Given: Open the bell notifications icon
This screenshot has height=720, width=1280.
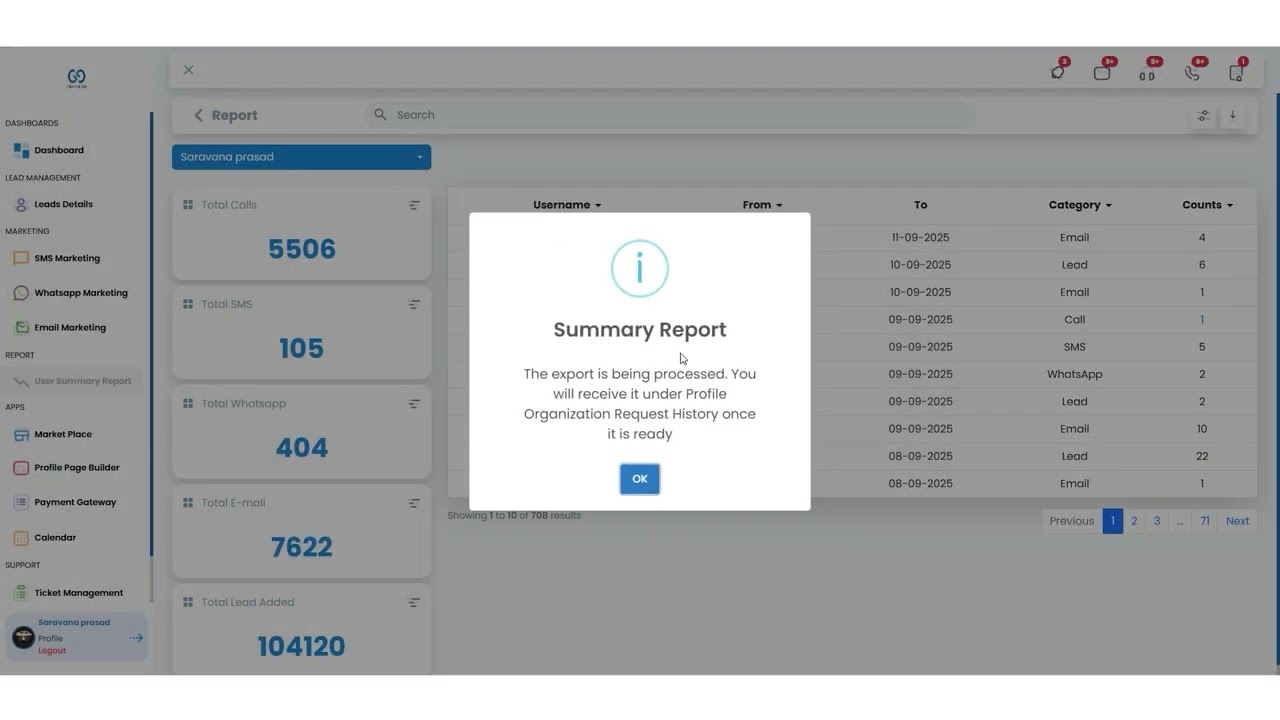Looking at the screenshot, I should [1058, 72].
